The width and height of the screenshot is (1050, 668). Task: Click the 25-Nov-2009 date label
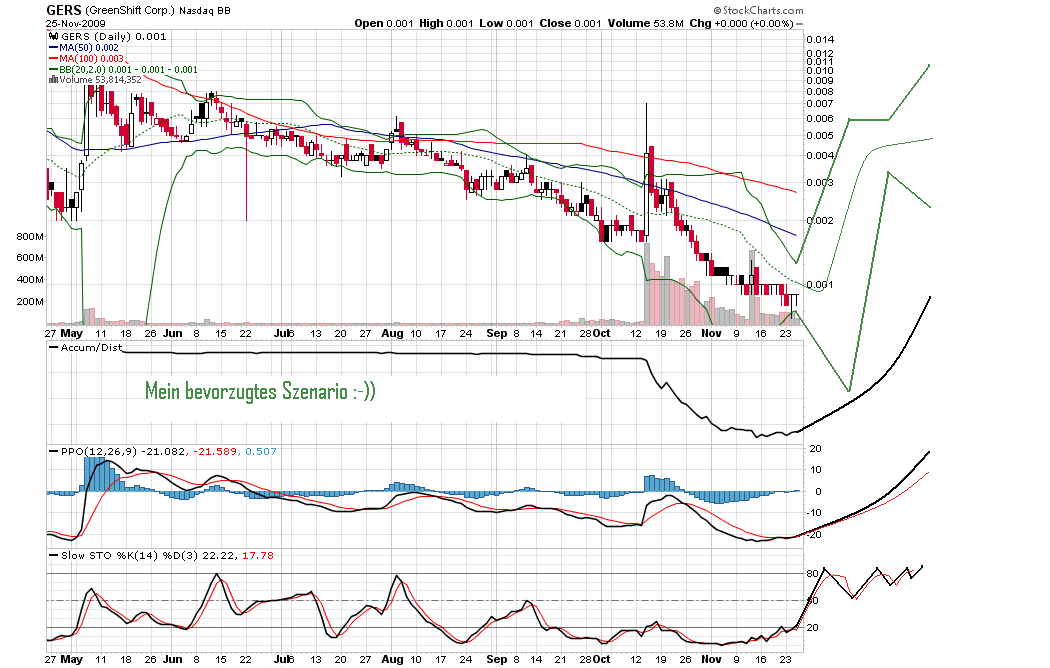[x=76, y=23]
